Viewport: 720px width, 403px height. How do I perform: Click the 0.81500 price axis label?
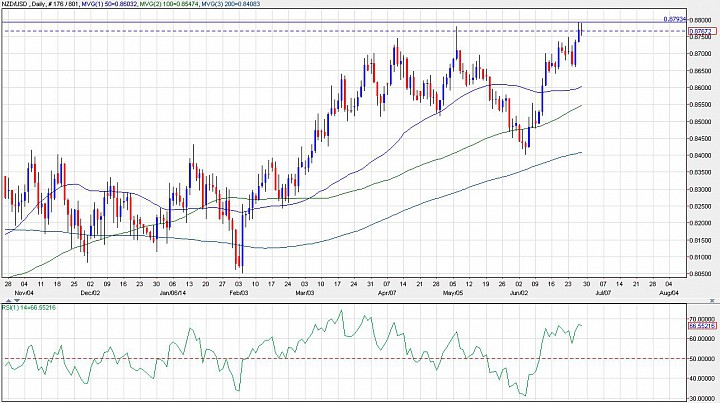click(700, 240)
